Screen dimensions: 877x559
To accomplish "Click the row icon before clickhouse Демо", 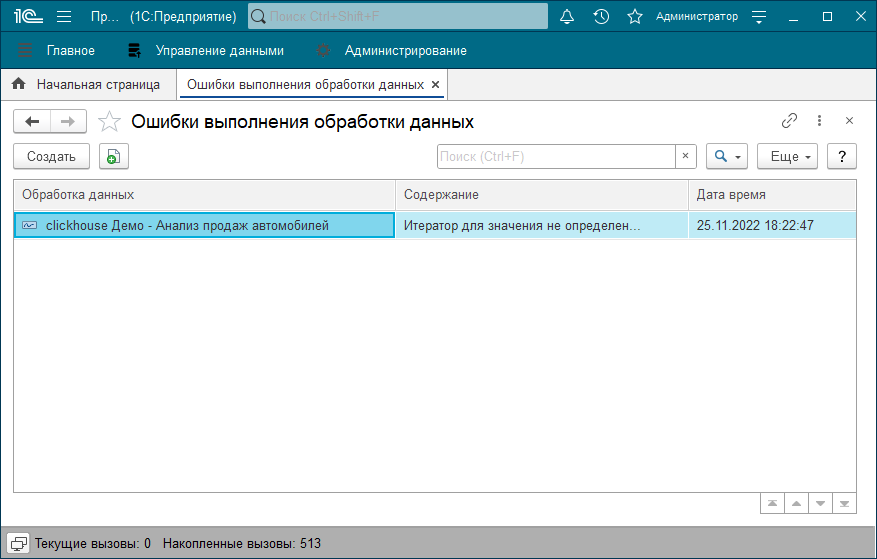I will [x=30, y=225].
